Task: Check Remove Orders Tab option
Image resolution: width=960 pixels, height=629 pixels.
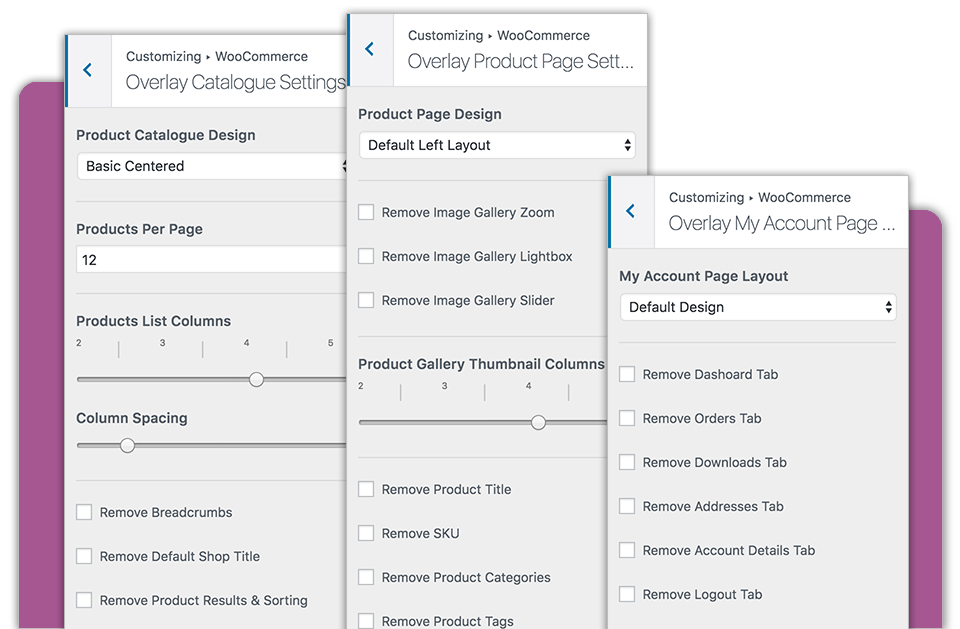Action: coord(628,418)
